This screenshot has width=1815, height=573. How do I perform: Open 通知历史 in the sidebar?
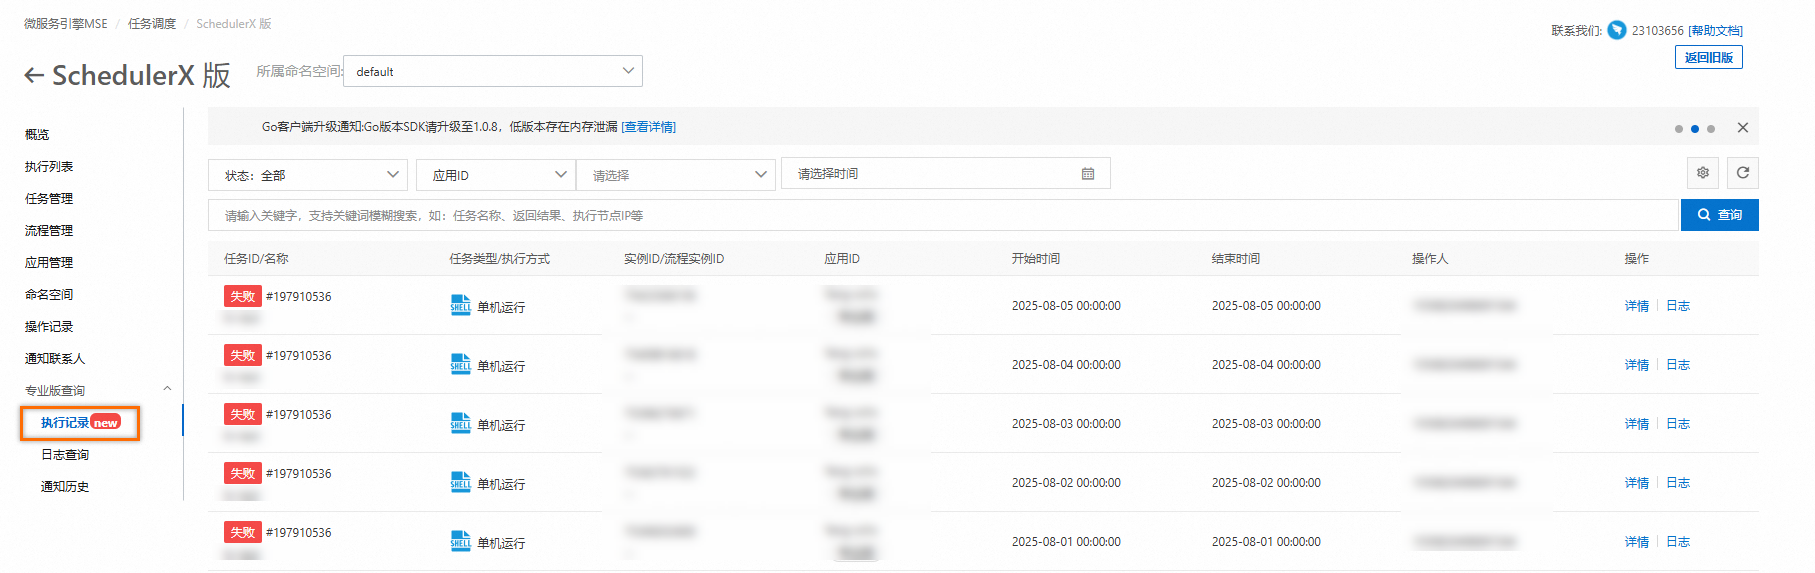point(65,486)
